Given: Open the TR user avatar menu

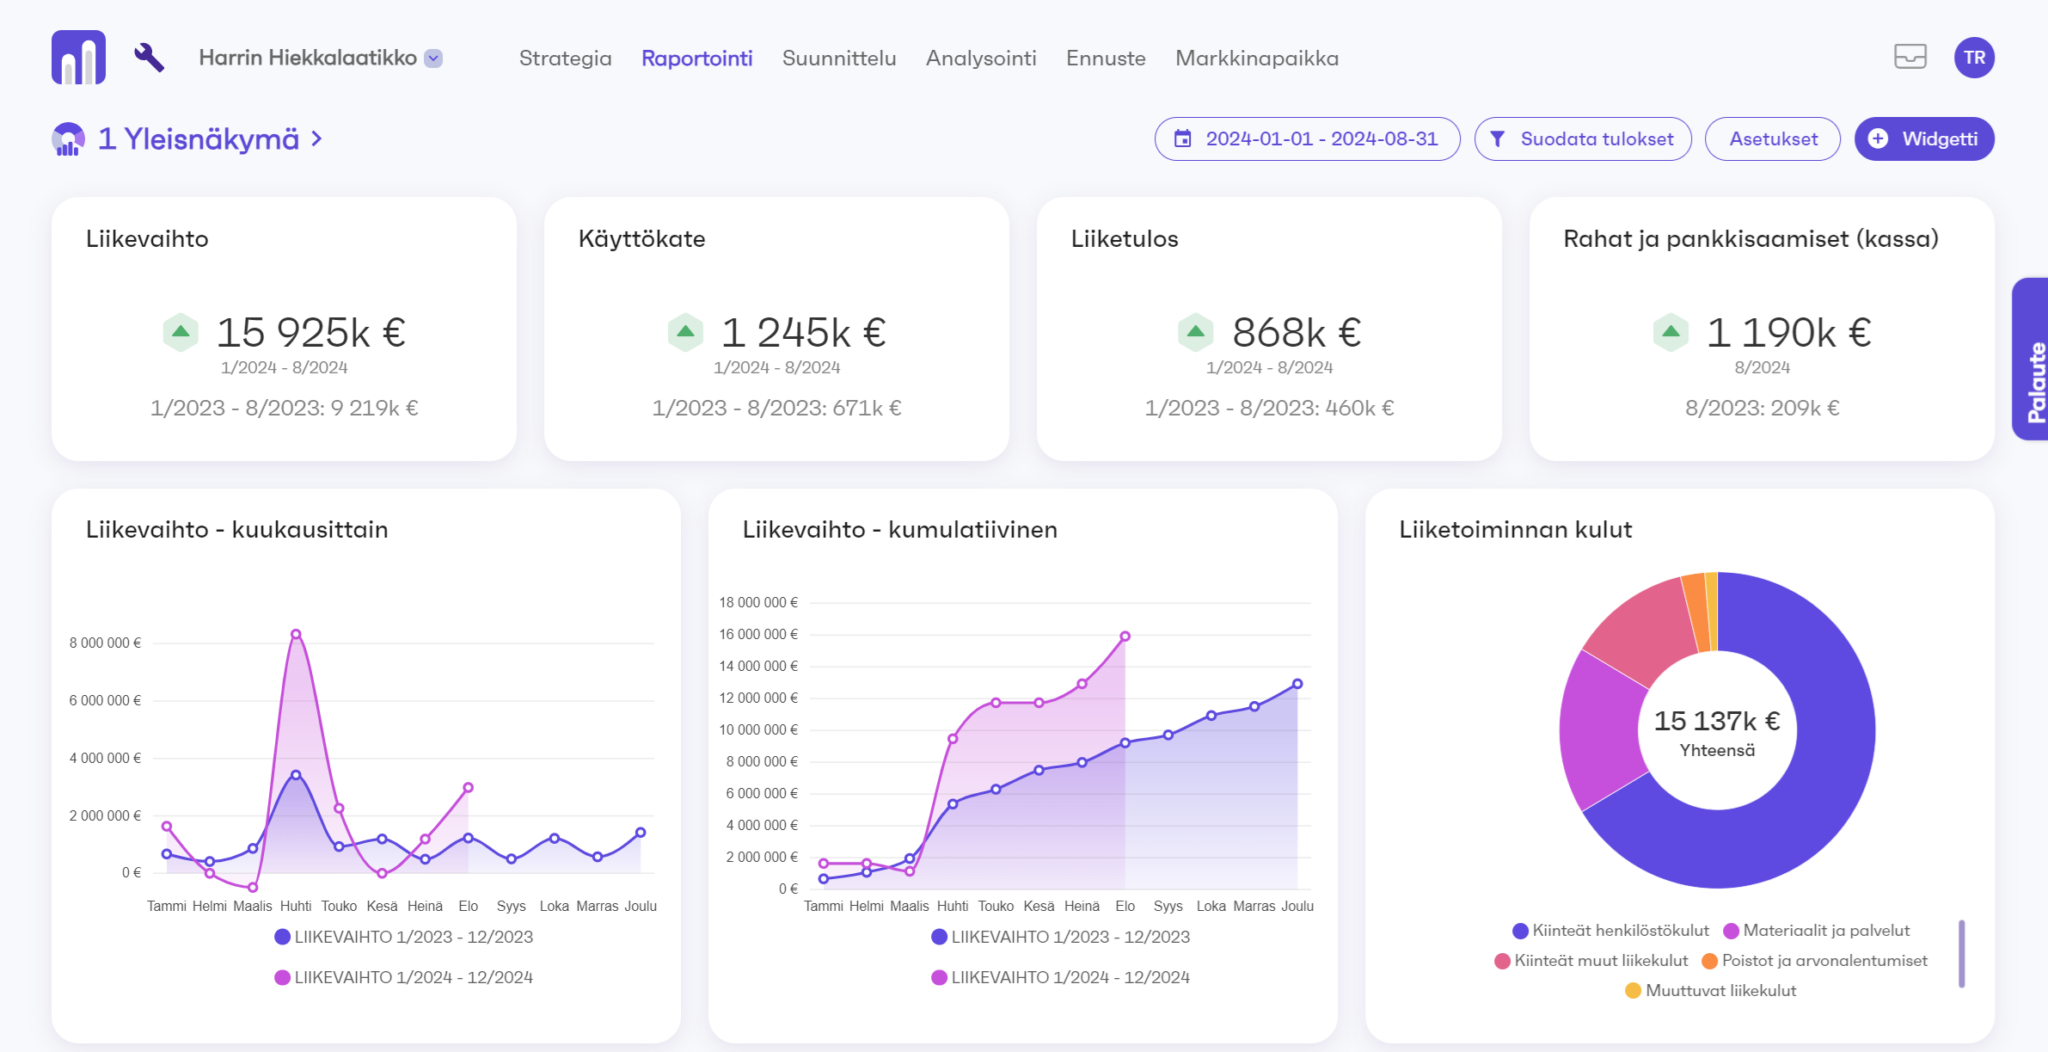Looking at the screenshot, I should (1973, 58).
